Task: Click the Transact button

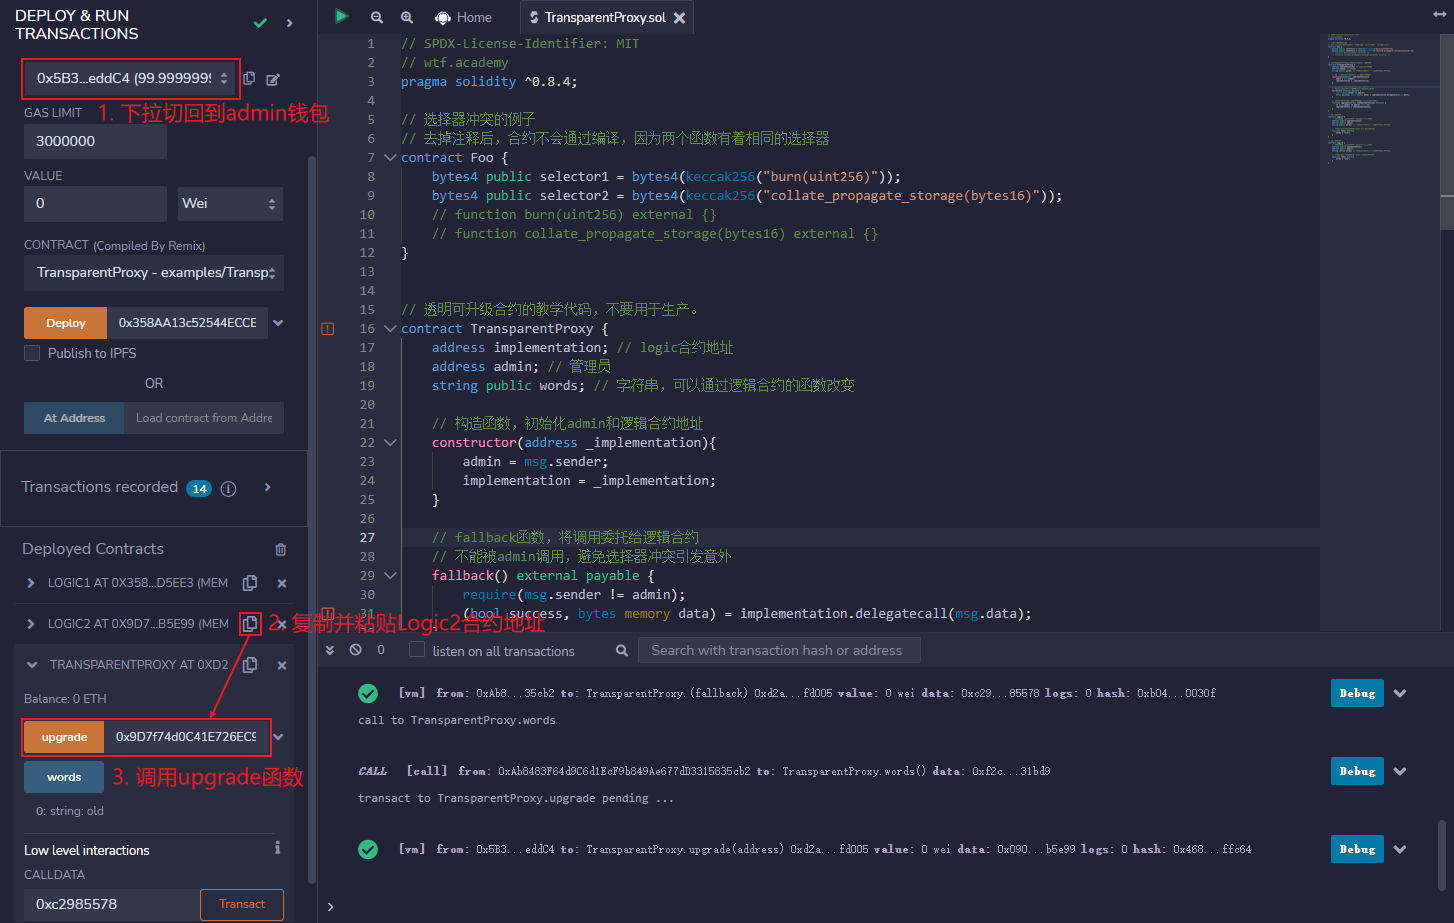Action: [x=242, y=904]
